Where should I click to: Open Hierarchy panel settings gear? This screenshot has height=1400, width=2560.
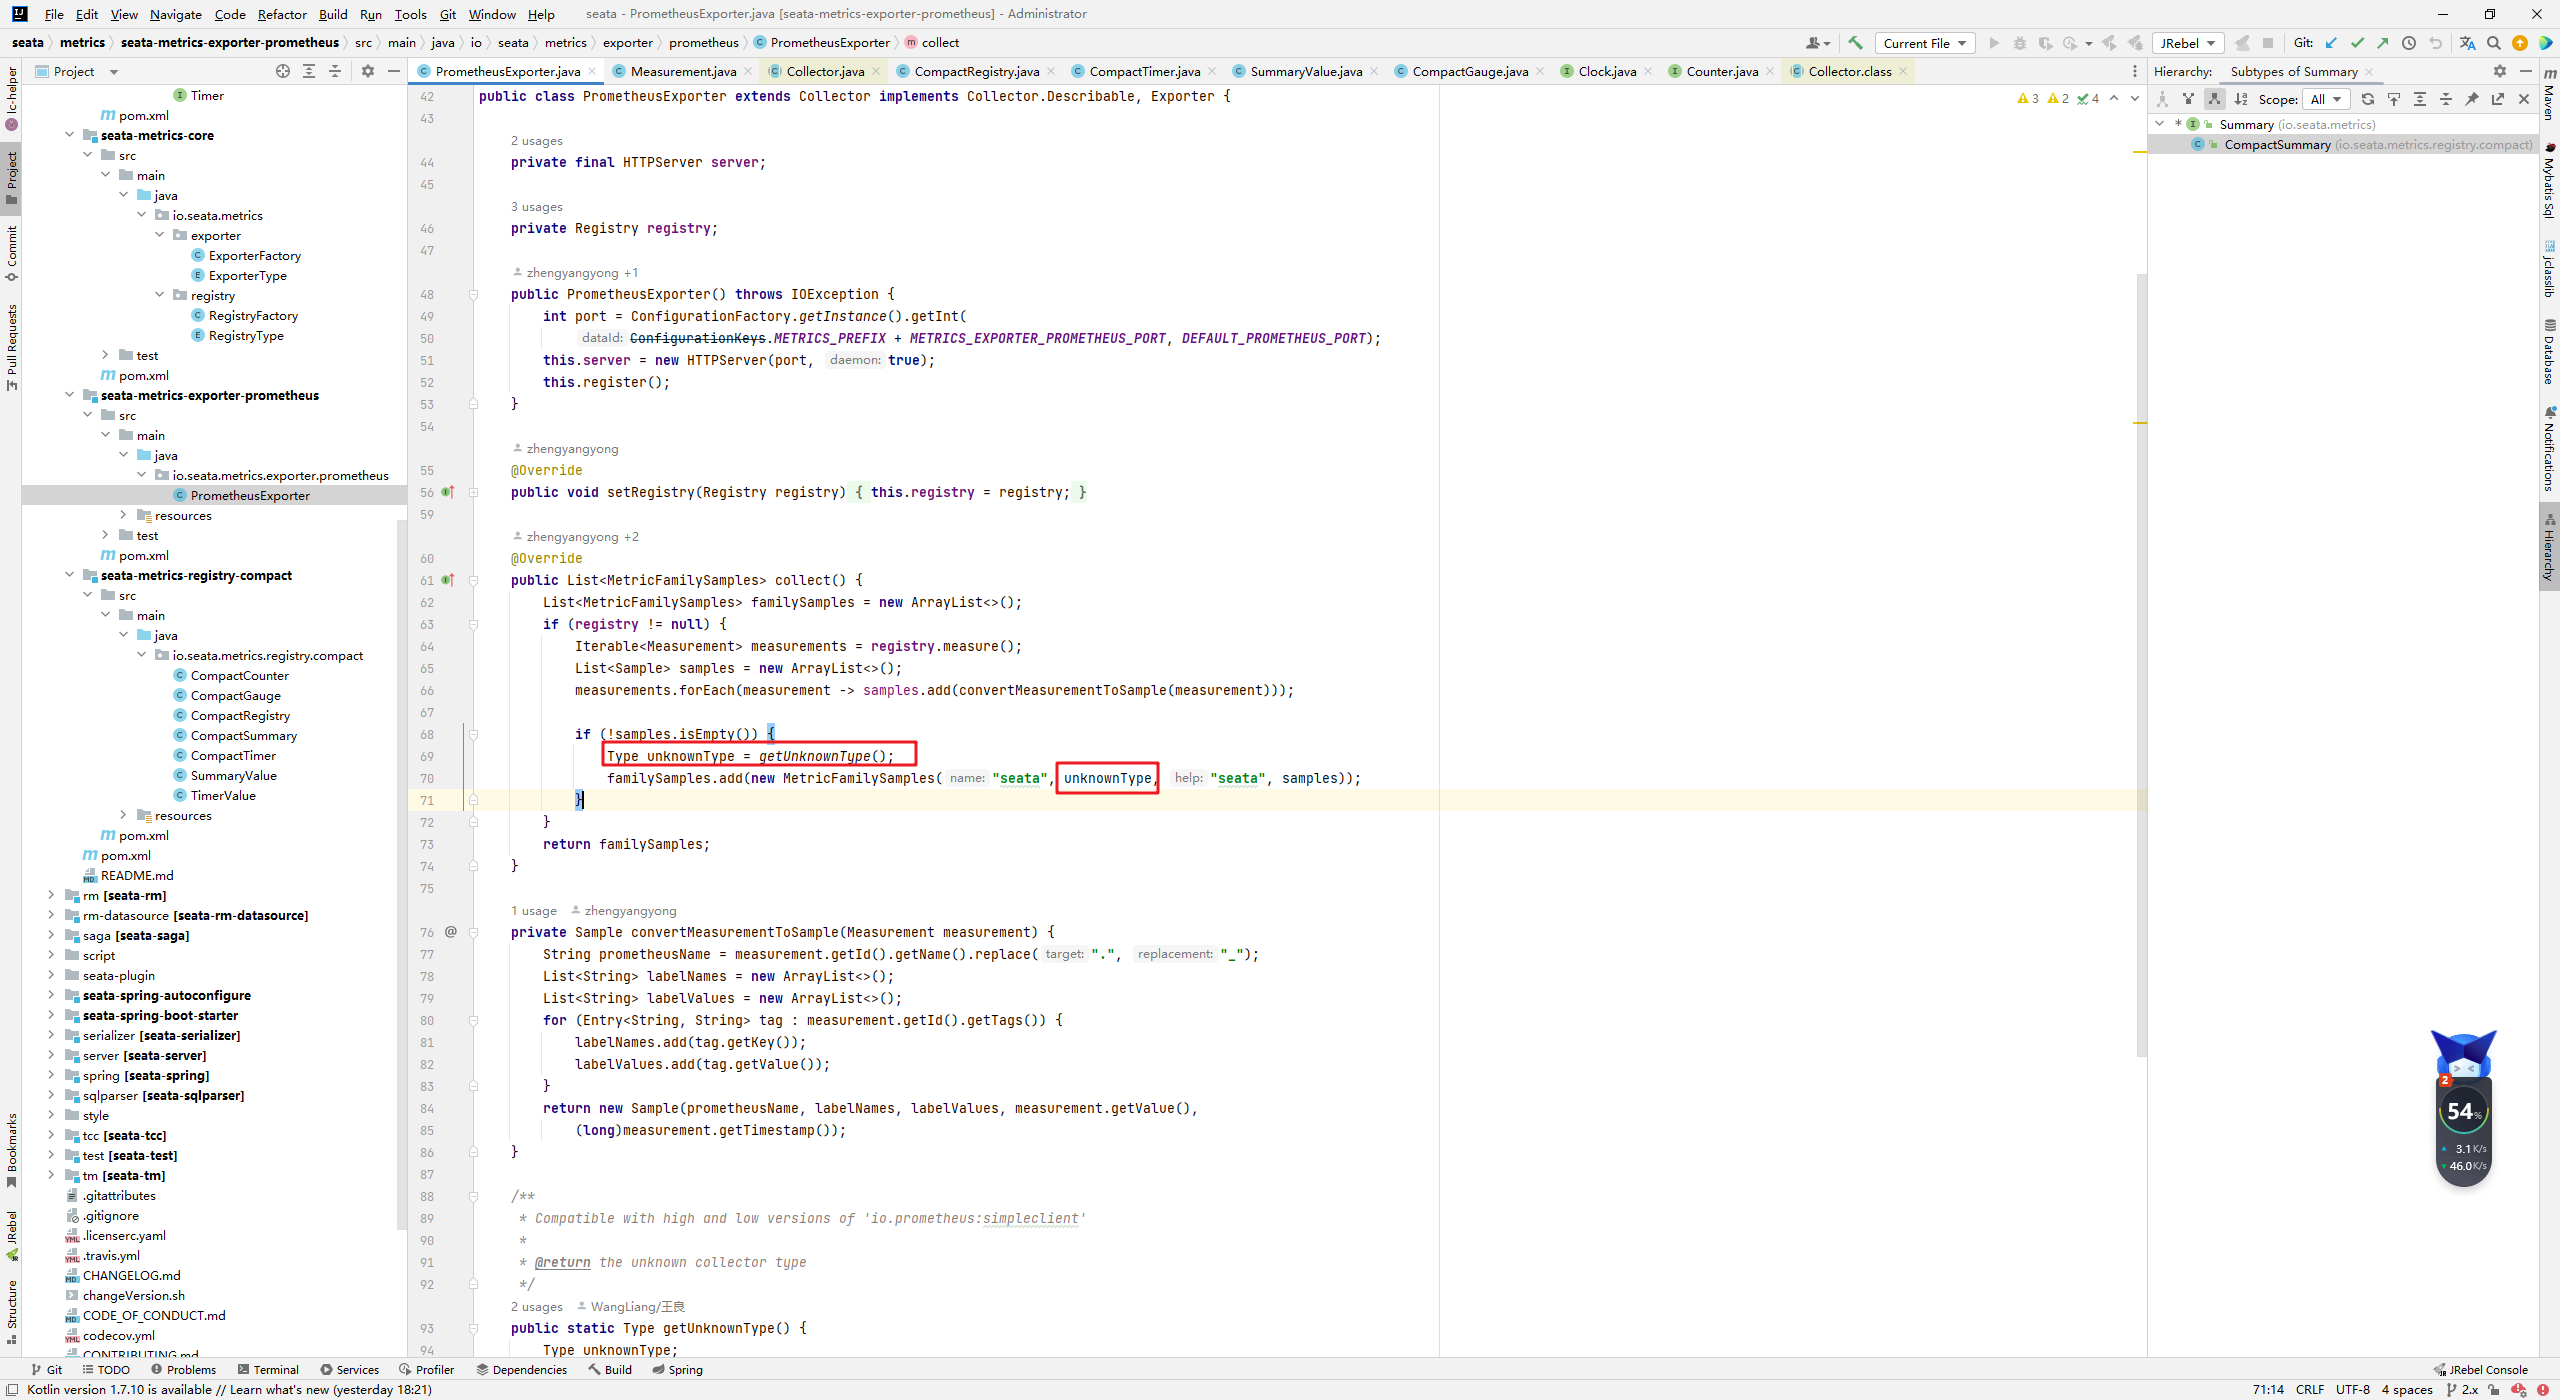(2500, 71)
